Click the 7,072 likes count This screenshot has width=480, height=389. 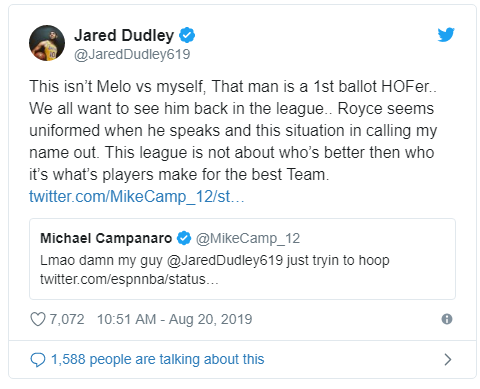[67, 319]
